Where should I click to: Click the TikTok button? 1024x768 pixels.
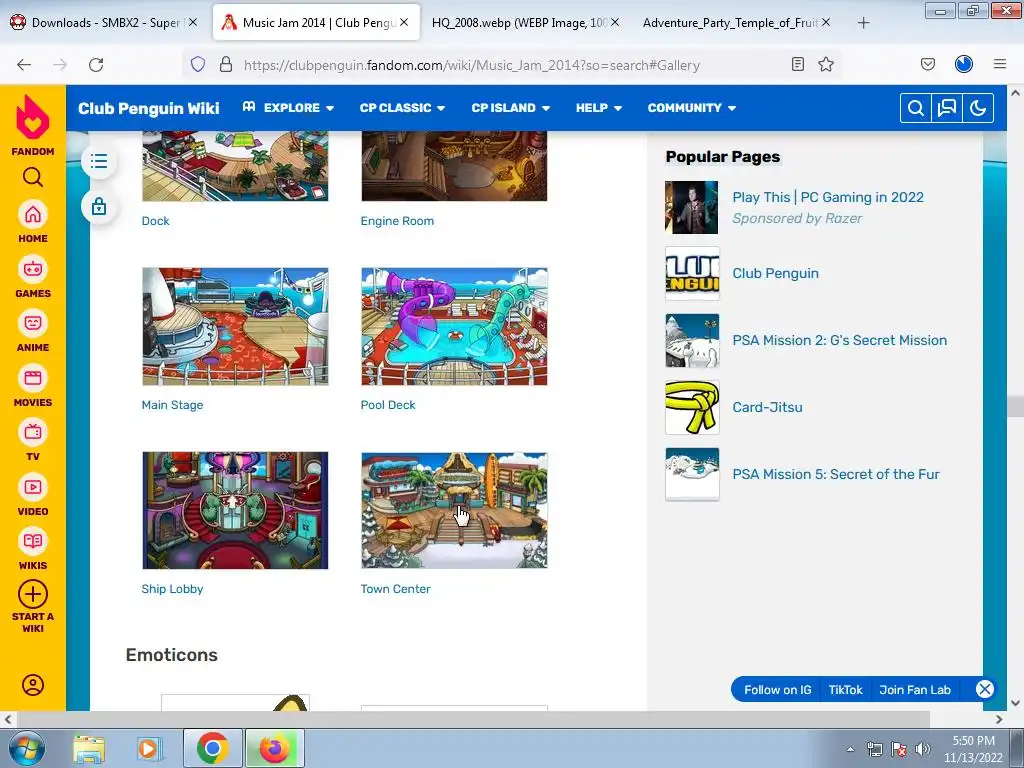(x=846, y=690)
